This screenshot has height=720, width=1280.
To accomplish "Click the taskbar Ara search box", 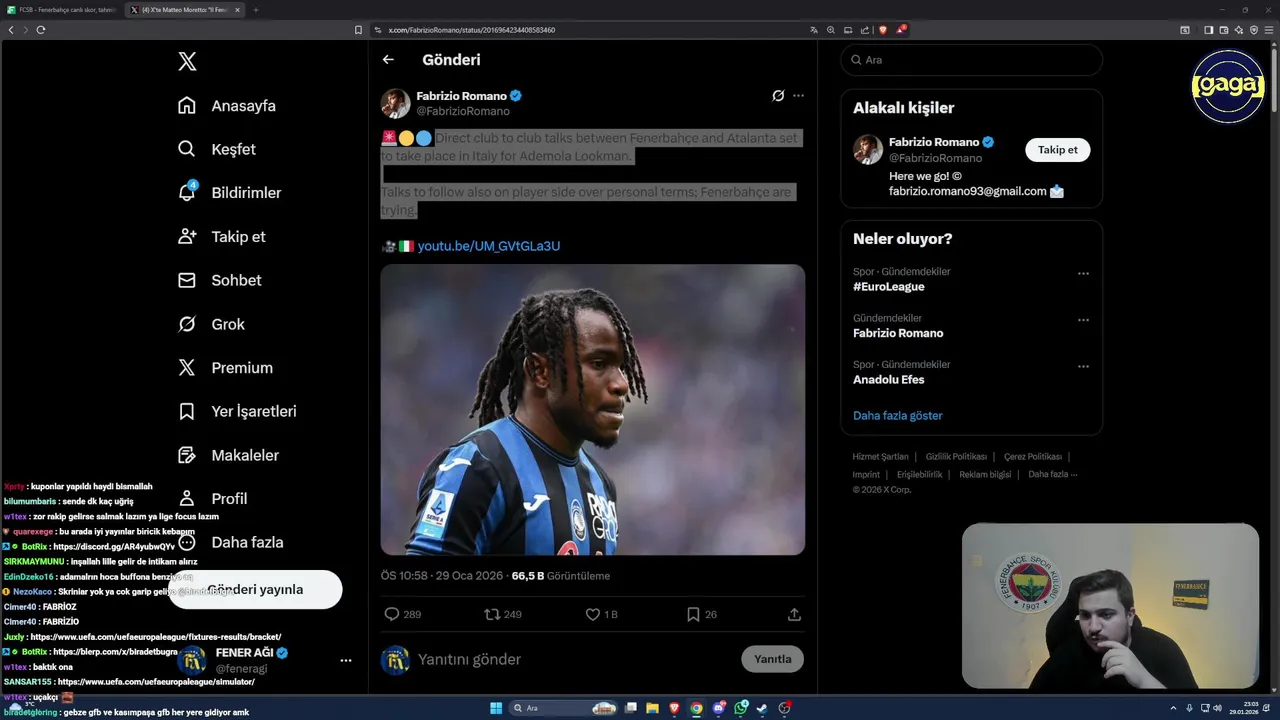I will coord(563,708).
